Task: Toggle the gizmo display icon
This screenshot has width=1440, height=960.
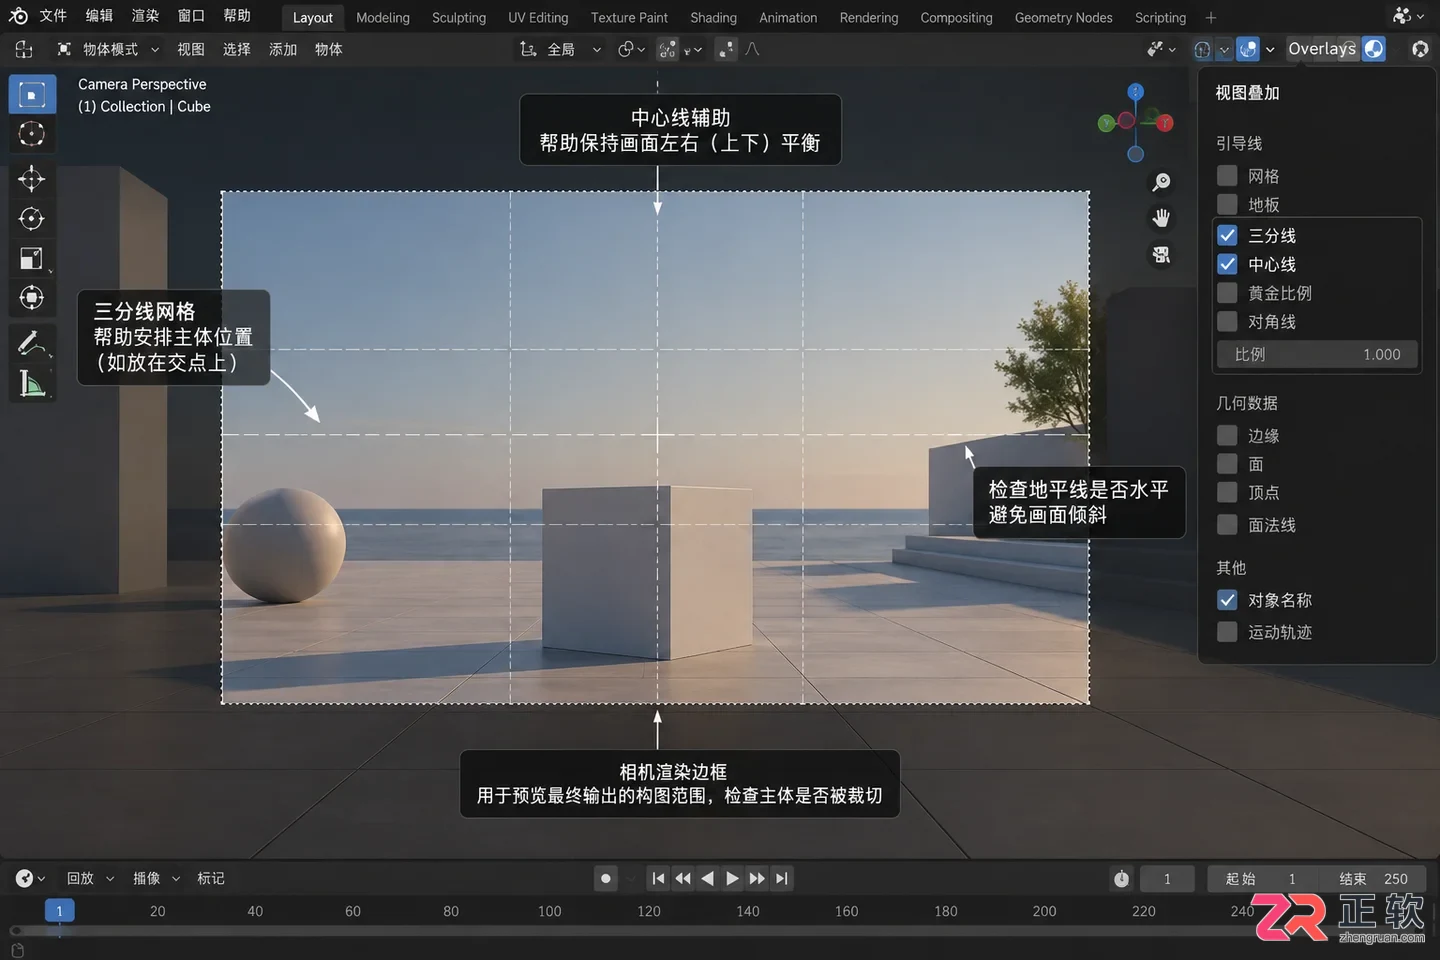Action: (1202, 49)
